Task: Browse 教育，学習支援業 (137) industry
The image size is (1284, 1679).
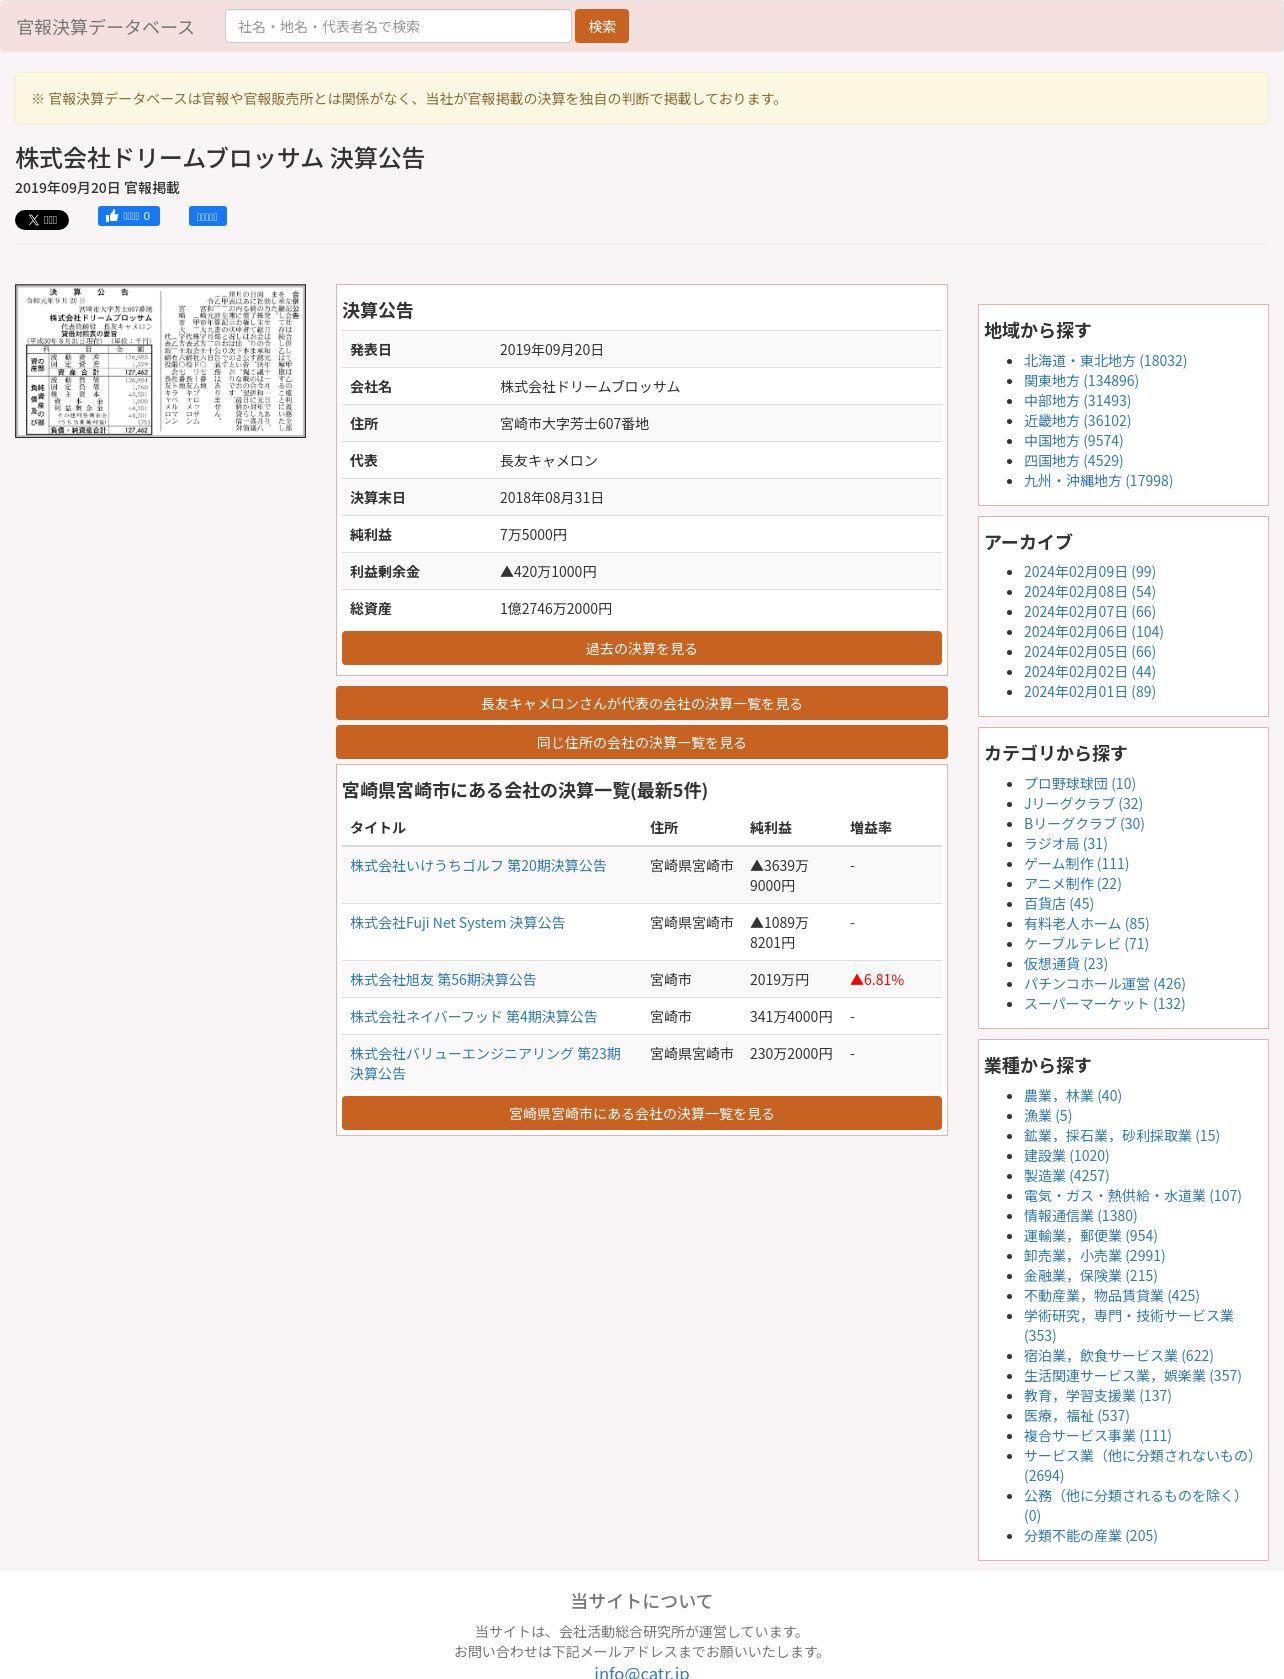Action: [x=1098, y=1396]
